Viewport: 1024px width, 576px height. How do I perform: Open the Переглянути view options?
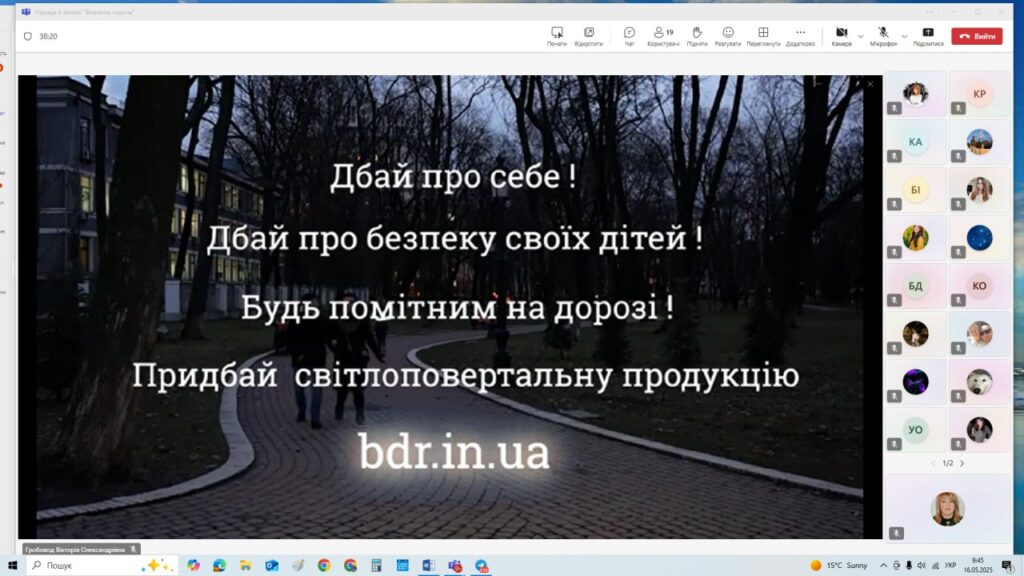click(x=763, y=36)
